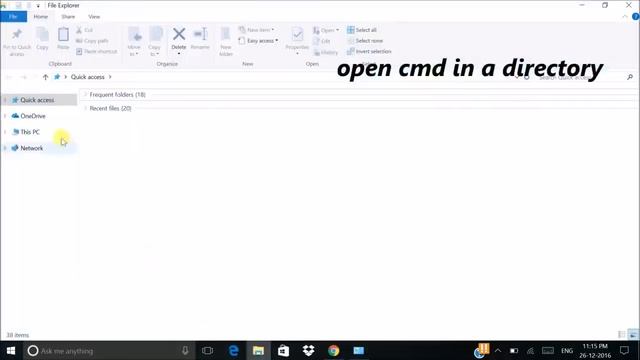Click History in Open group
The width and height of the screenshot is (640, 360).
pyautogui.click(x=325, y=52)
